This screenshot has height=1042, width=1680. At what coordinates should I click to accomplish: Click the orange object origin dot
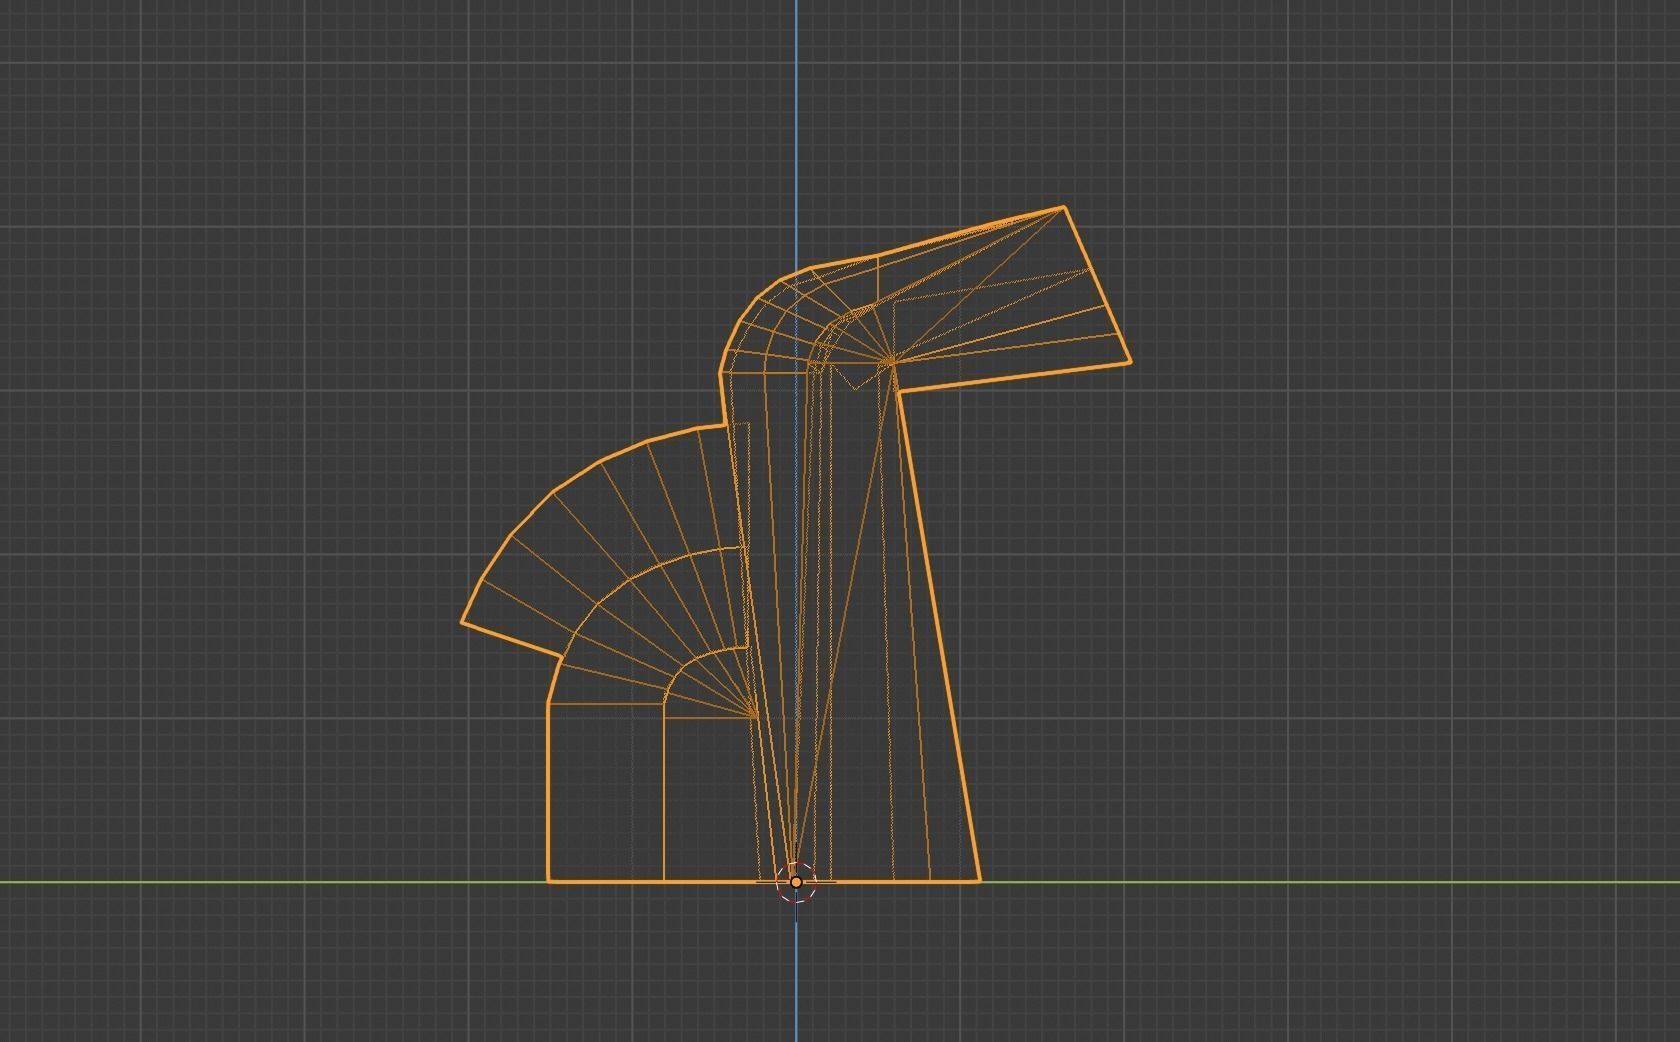[796, 882]
